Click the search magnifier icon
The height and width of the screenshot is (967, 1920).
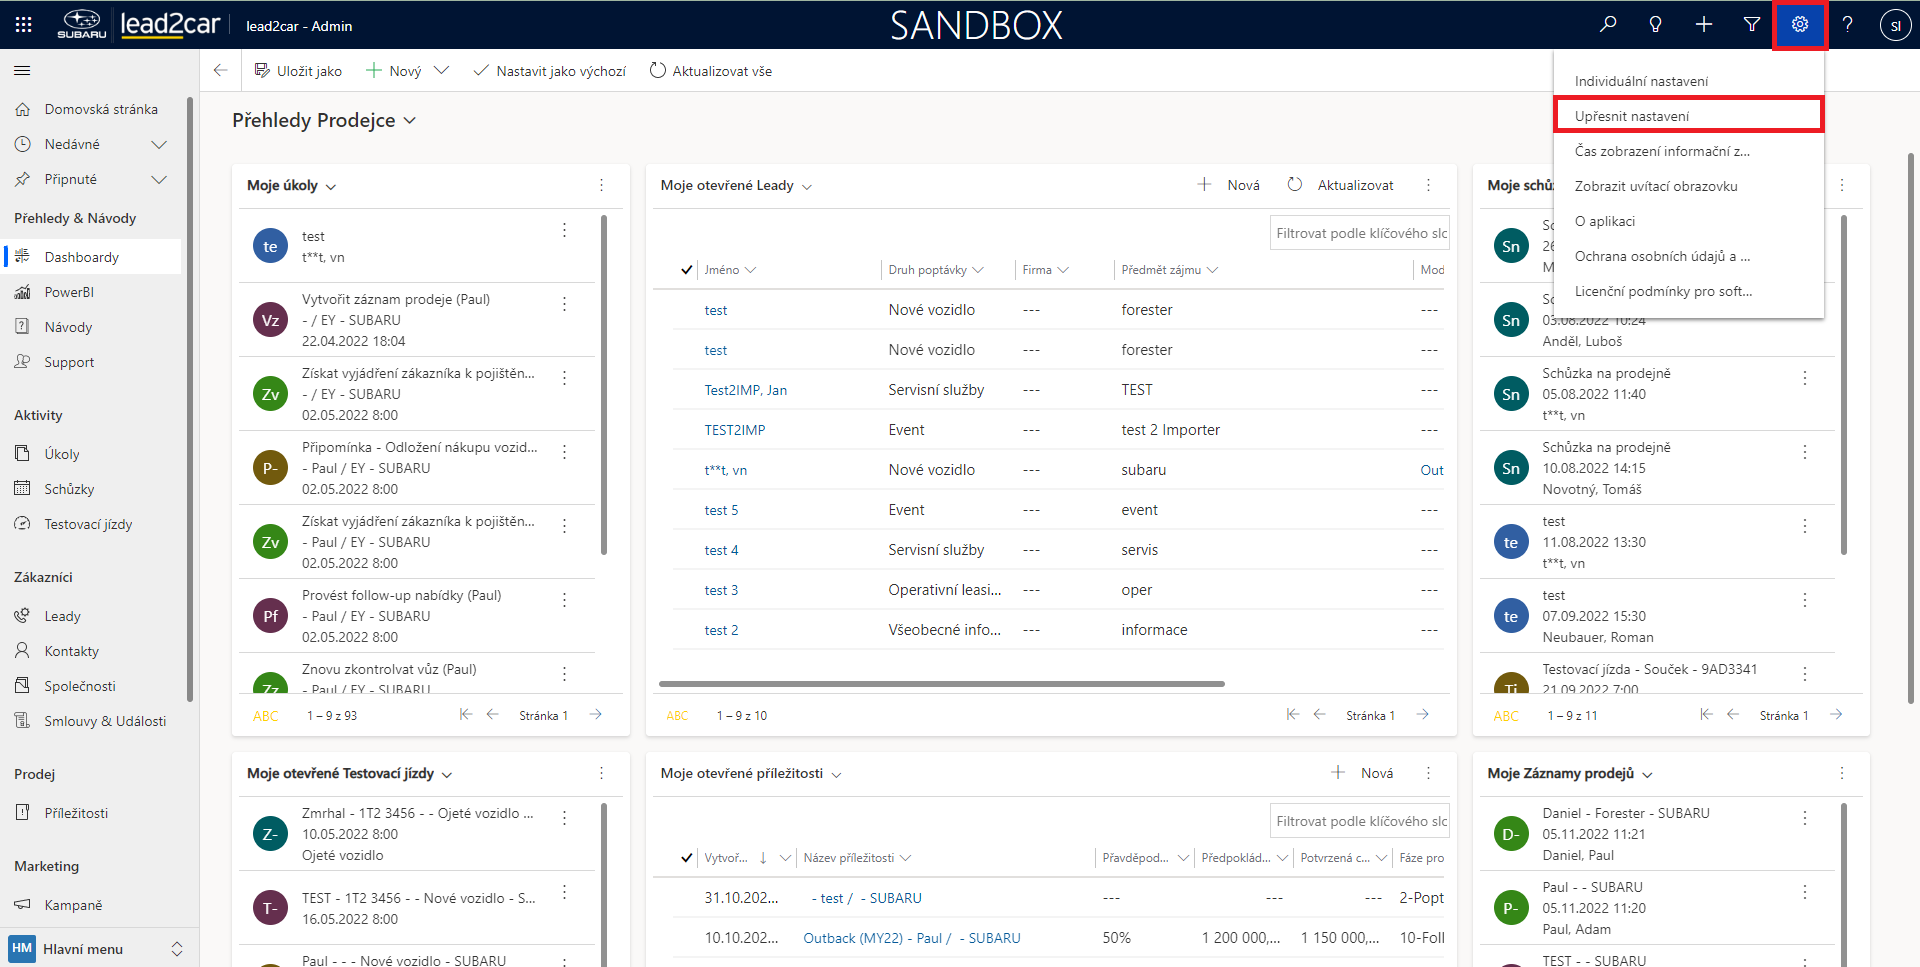[1608, 25]
